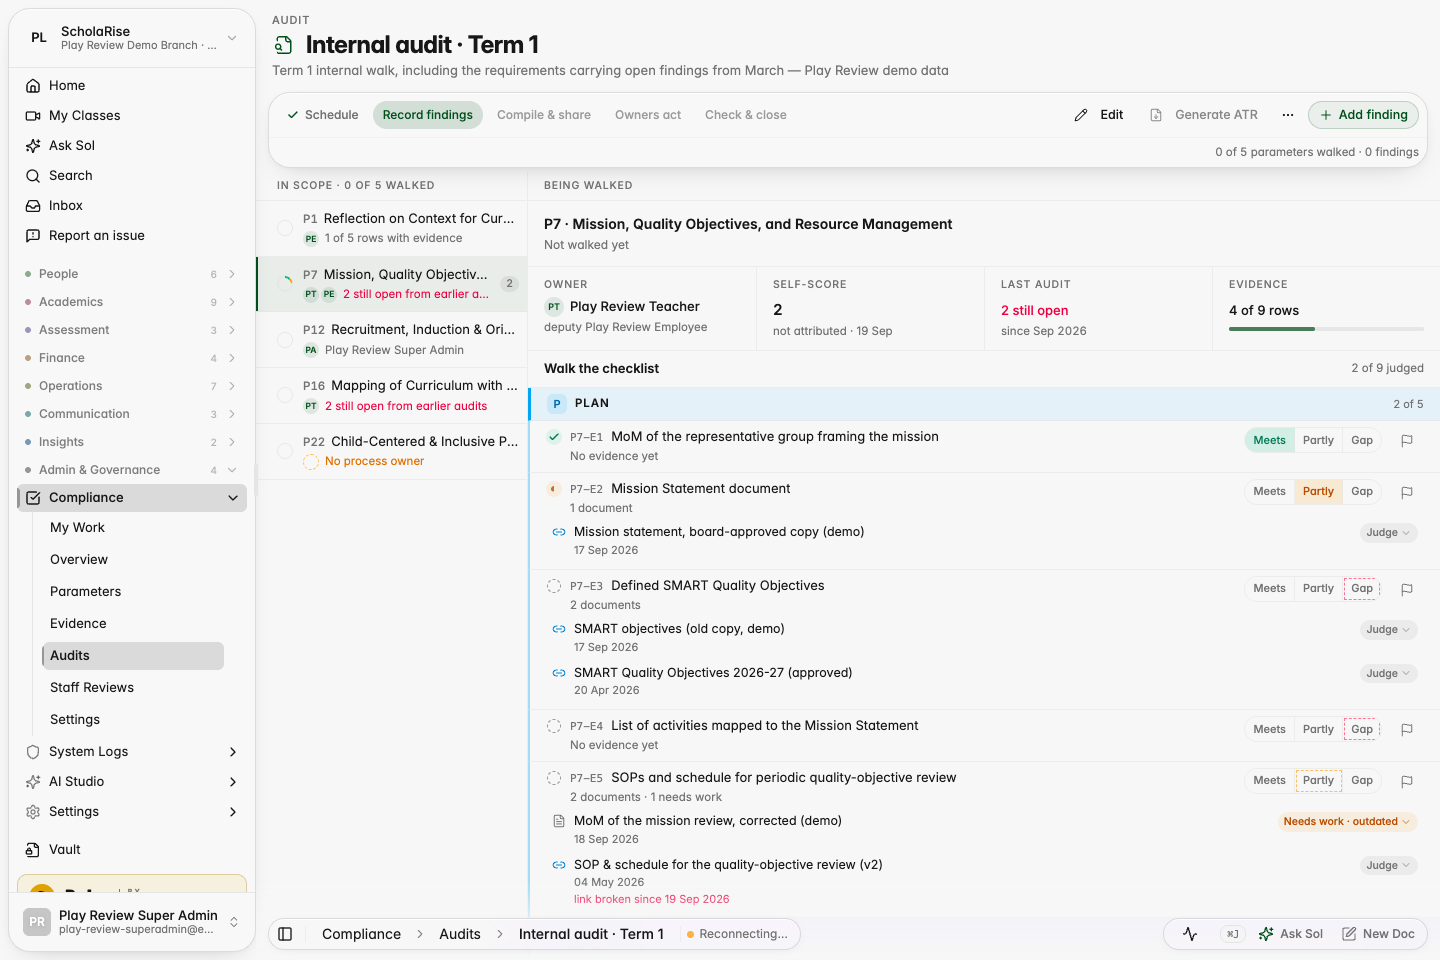Flag the P7-E3 SMART Quality Objectives row

pyautogui.click(x=1407, y=589)
